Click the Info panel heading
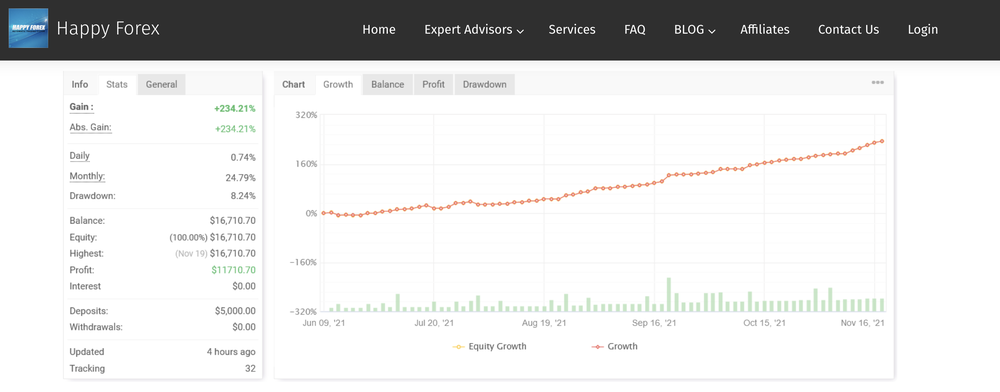 click(x=80, y=84)
